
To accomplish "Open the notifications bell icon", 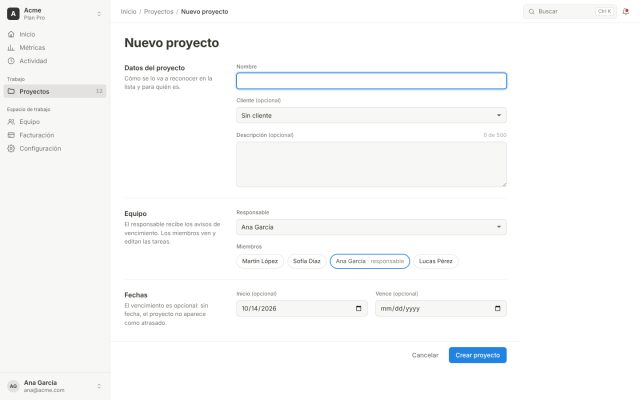I will click(625, 11).
